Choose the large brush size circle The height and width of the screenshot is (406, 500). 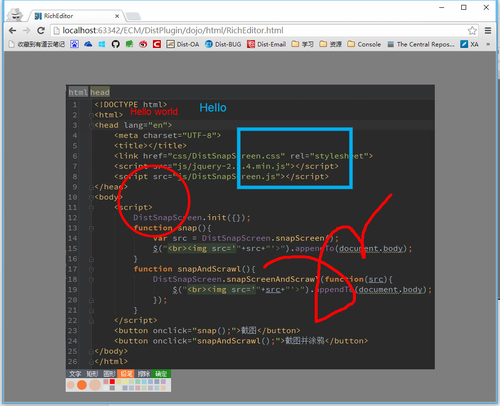95,385
